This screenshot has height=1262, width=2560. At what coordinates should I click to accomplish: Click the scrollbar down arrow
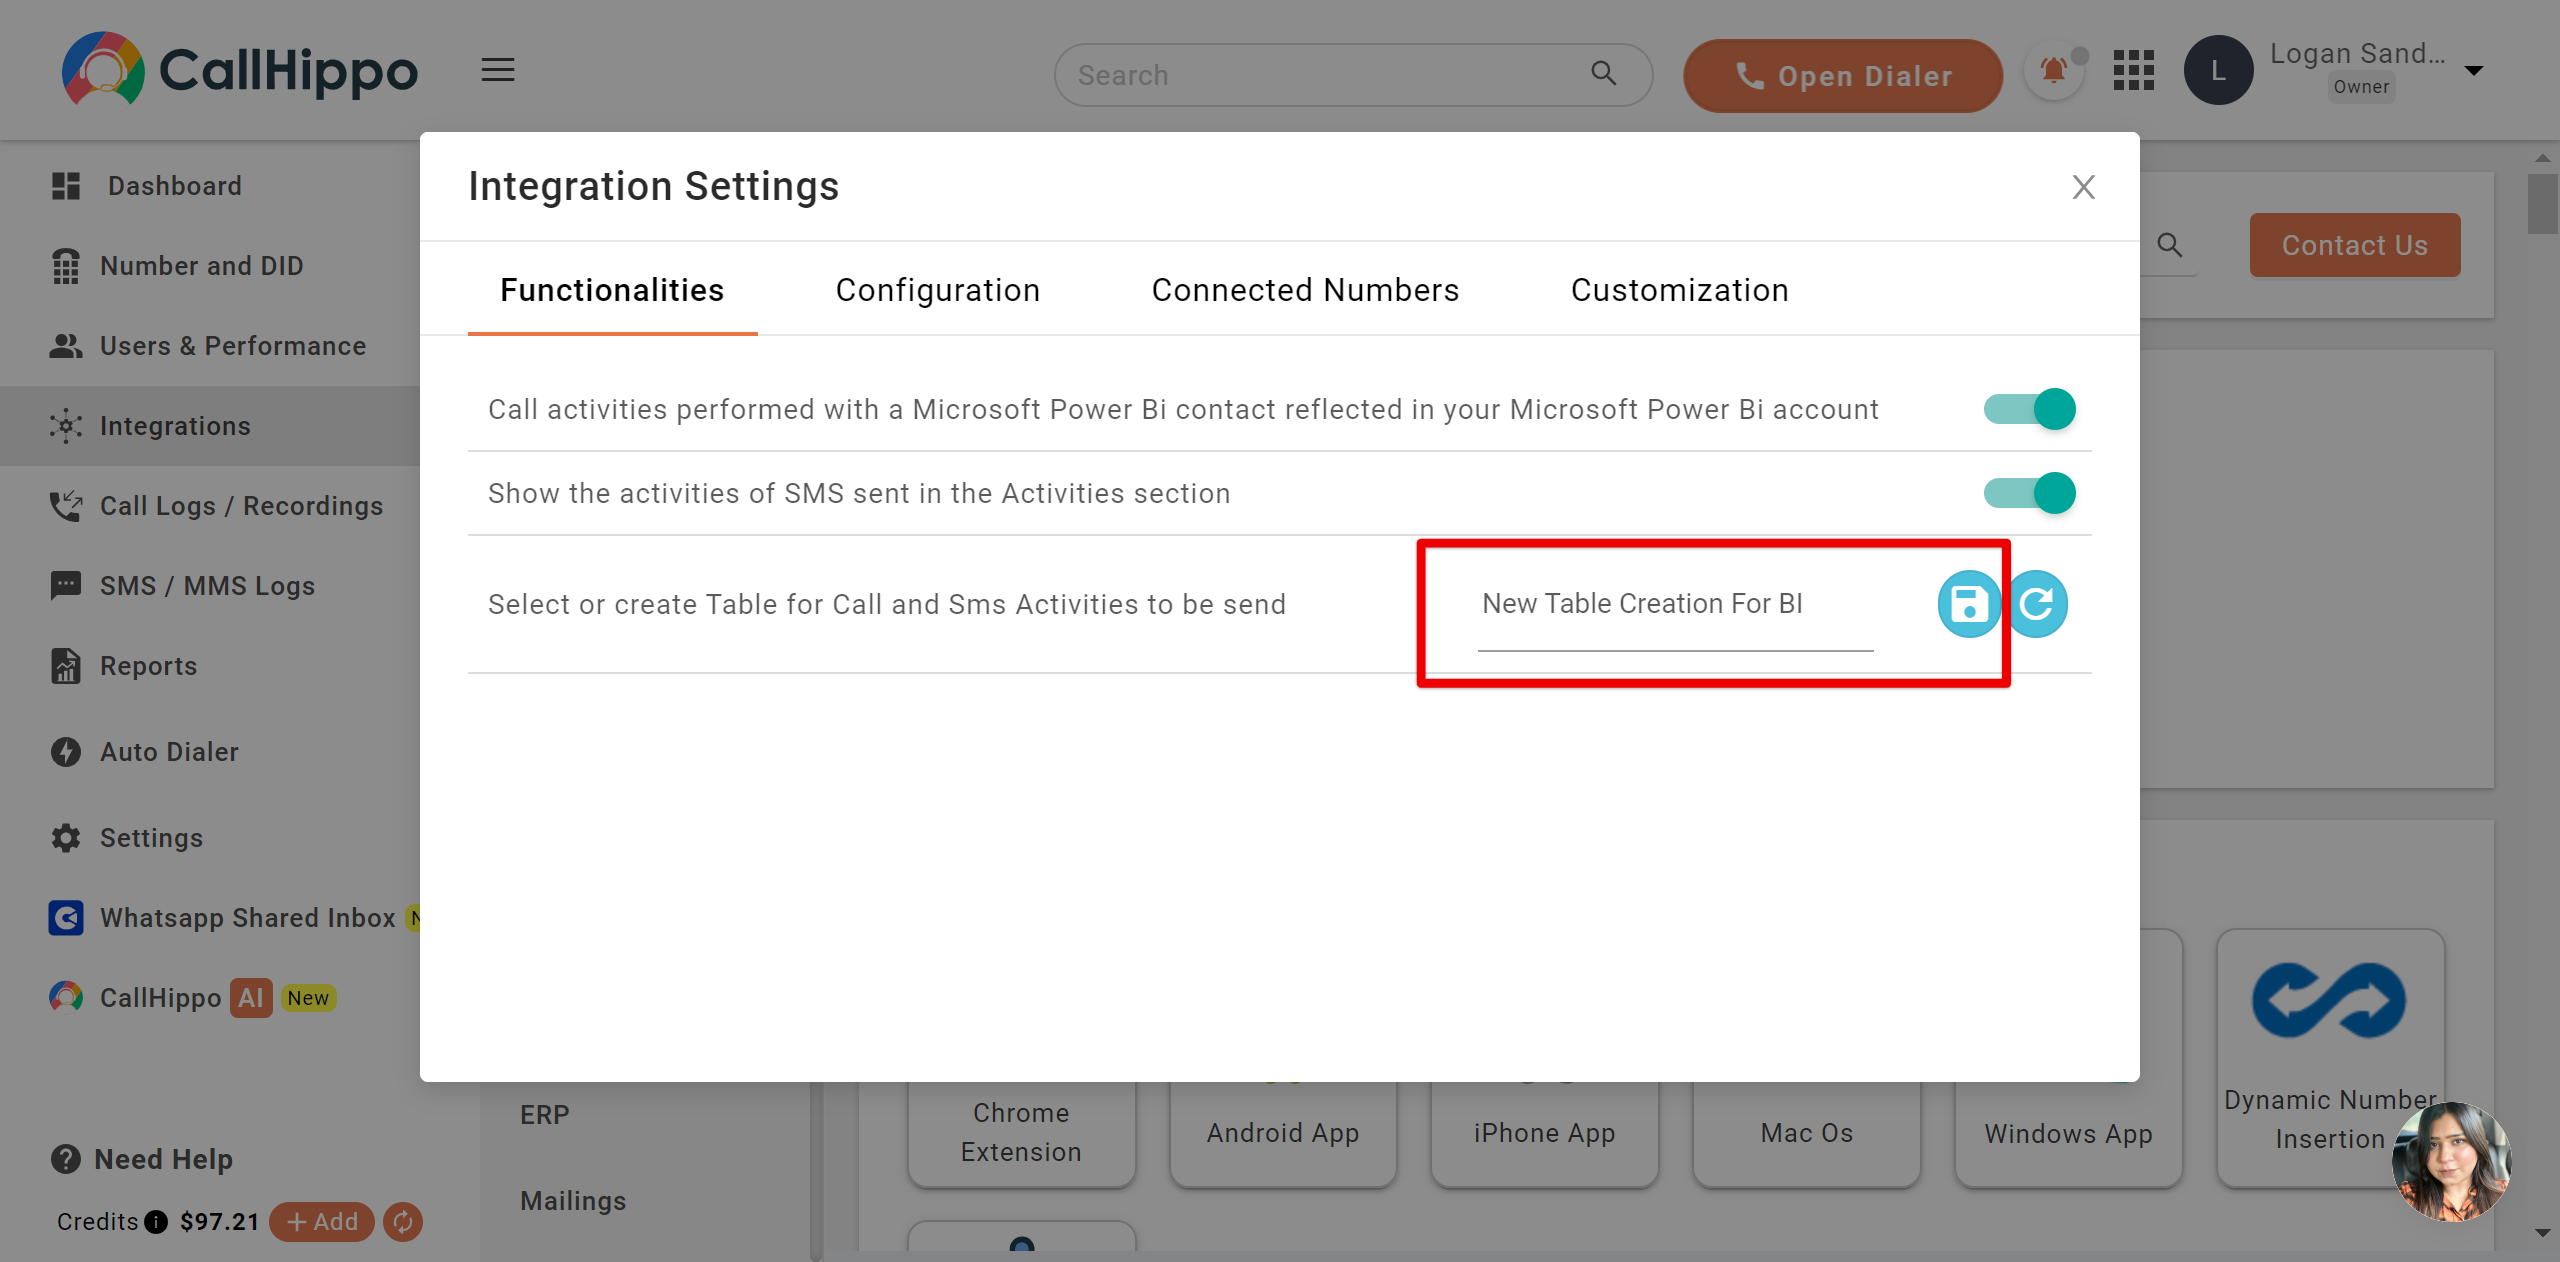point(2542,1233)
